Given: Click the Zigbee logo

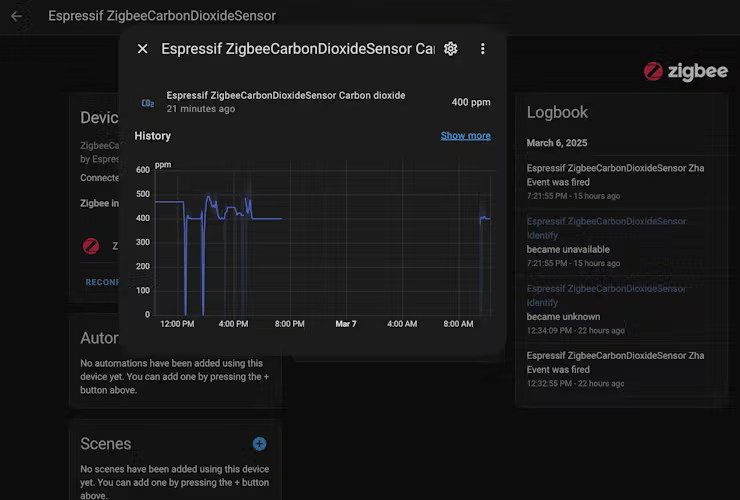Looking at the screenshot, I should 685,71.
